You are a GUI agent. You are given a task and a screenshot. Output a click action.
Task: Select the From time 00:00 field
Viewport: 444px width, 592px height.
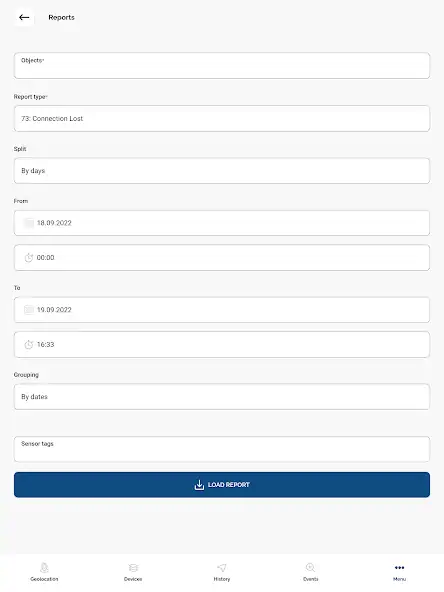tap(222, 258)
